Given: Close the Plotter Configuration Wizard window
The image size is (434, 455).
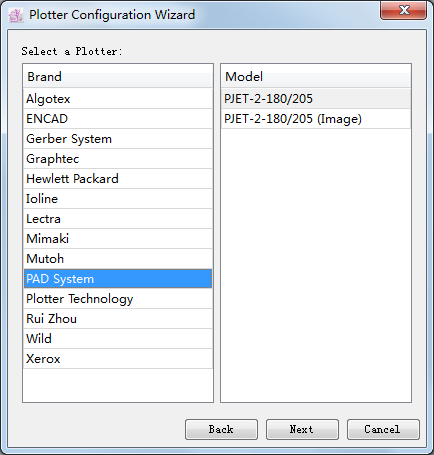Looking at the screenshot, I should (x=403, y=10).
